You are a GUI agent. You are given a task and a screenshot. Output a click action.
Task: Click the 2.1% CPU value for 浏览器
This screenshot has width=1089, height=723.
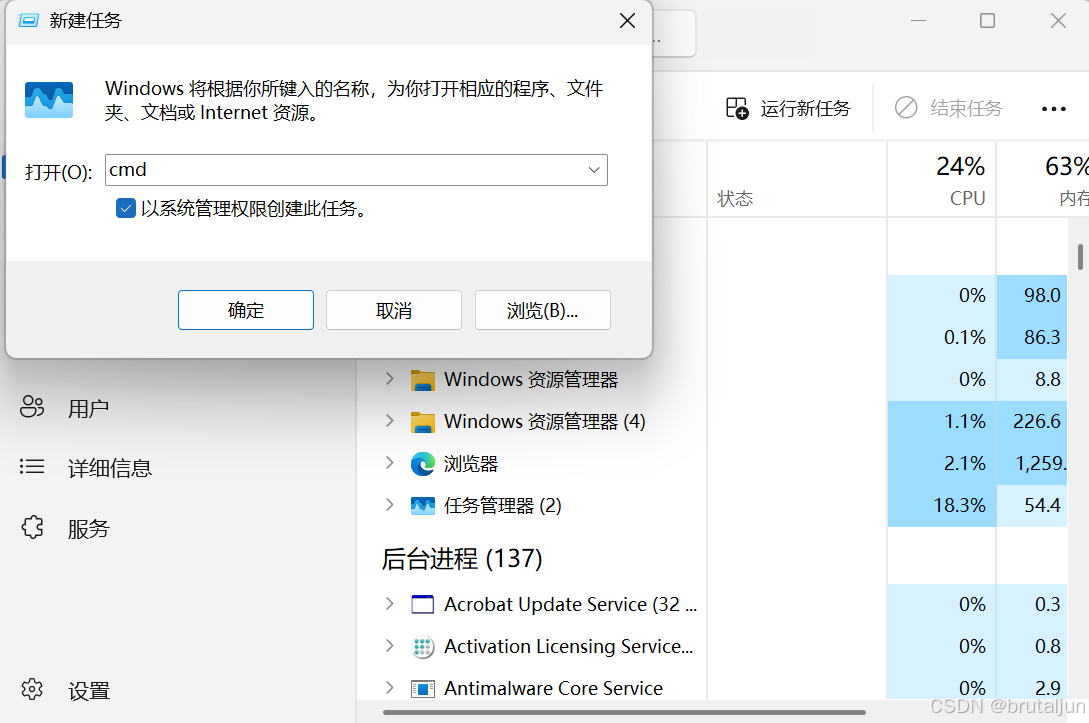(x=965, y=463)
